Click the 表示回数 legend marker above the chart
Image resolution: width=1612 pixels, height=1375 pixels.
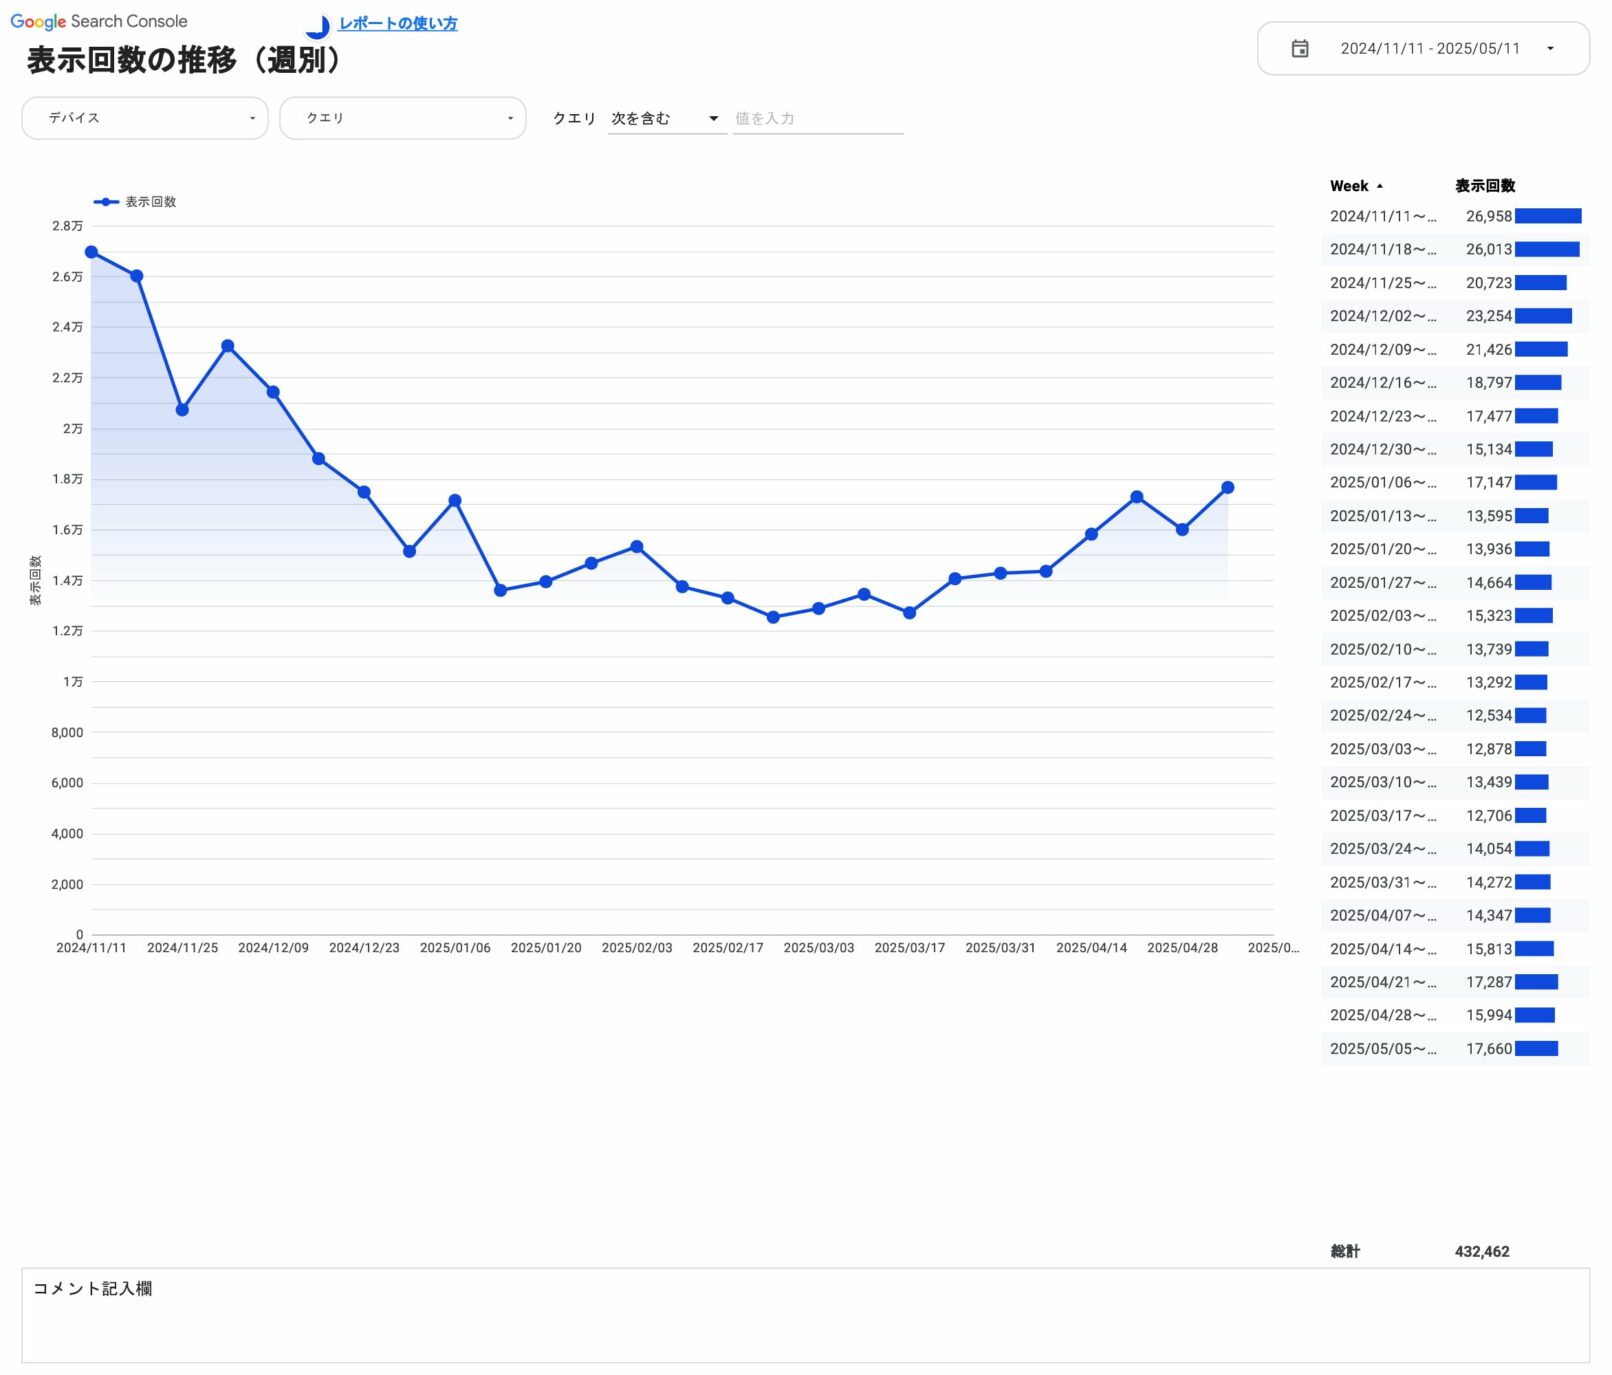click(105, 201)
